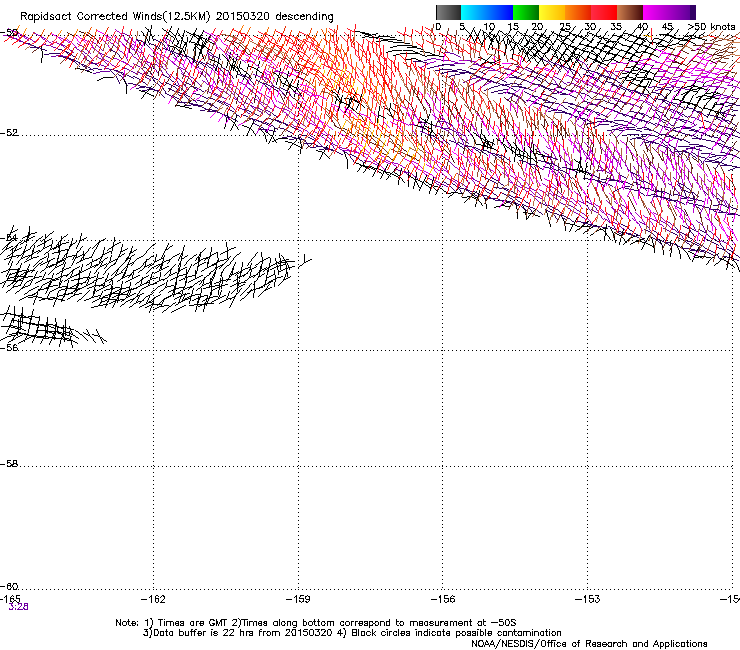Click the '-153' longitude axis label

click(x=588, y=599)
